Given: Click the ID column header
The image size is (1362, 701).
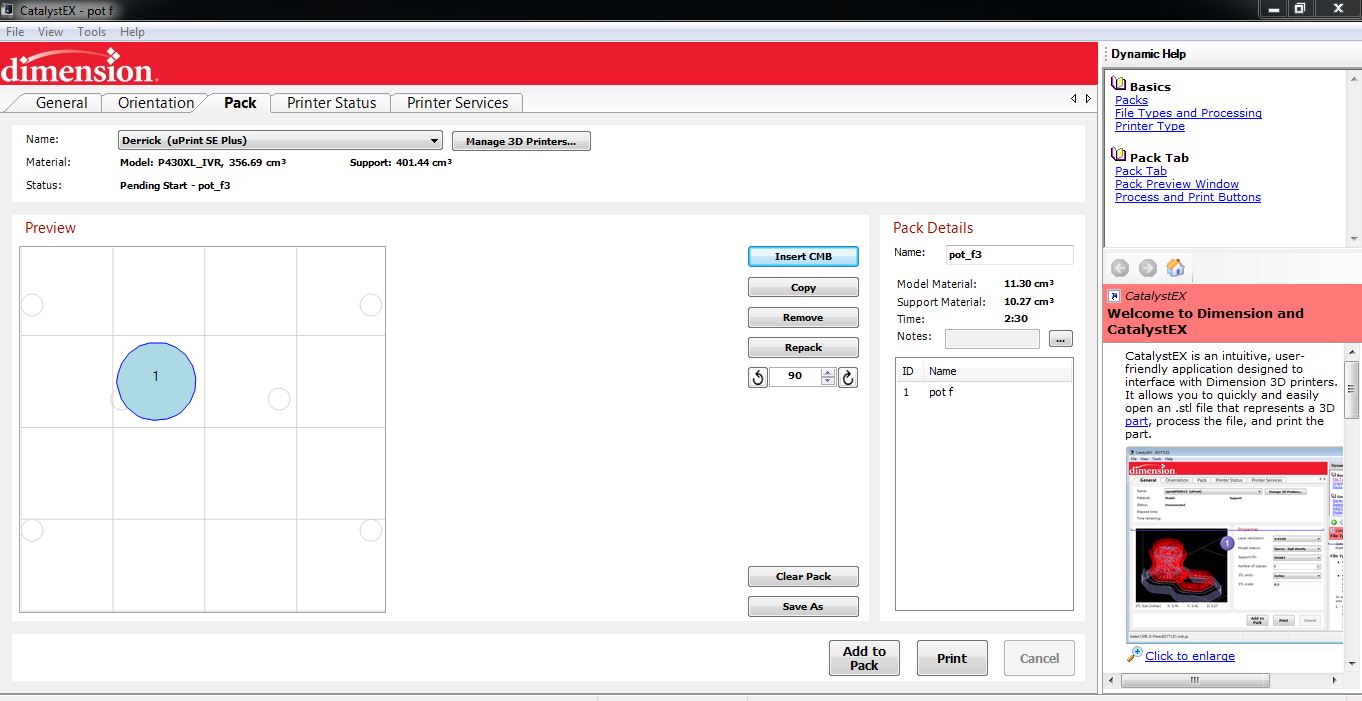Looking at the screenshot, I should click(x=909, y=371).
